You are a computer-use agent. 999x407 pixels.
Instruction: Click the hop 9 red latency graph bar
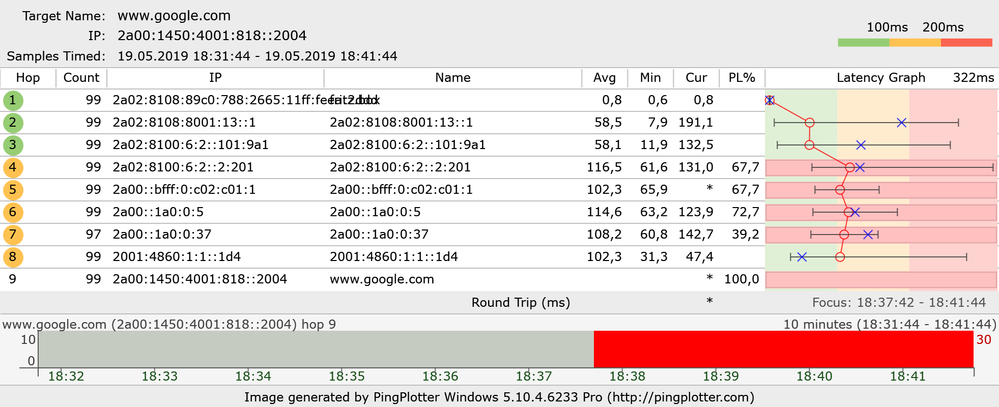pos(881,279)
